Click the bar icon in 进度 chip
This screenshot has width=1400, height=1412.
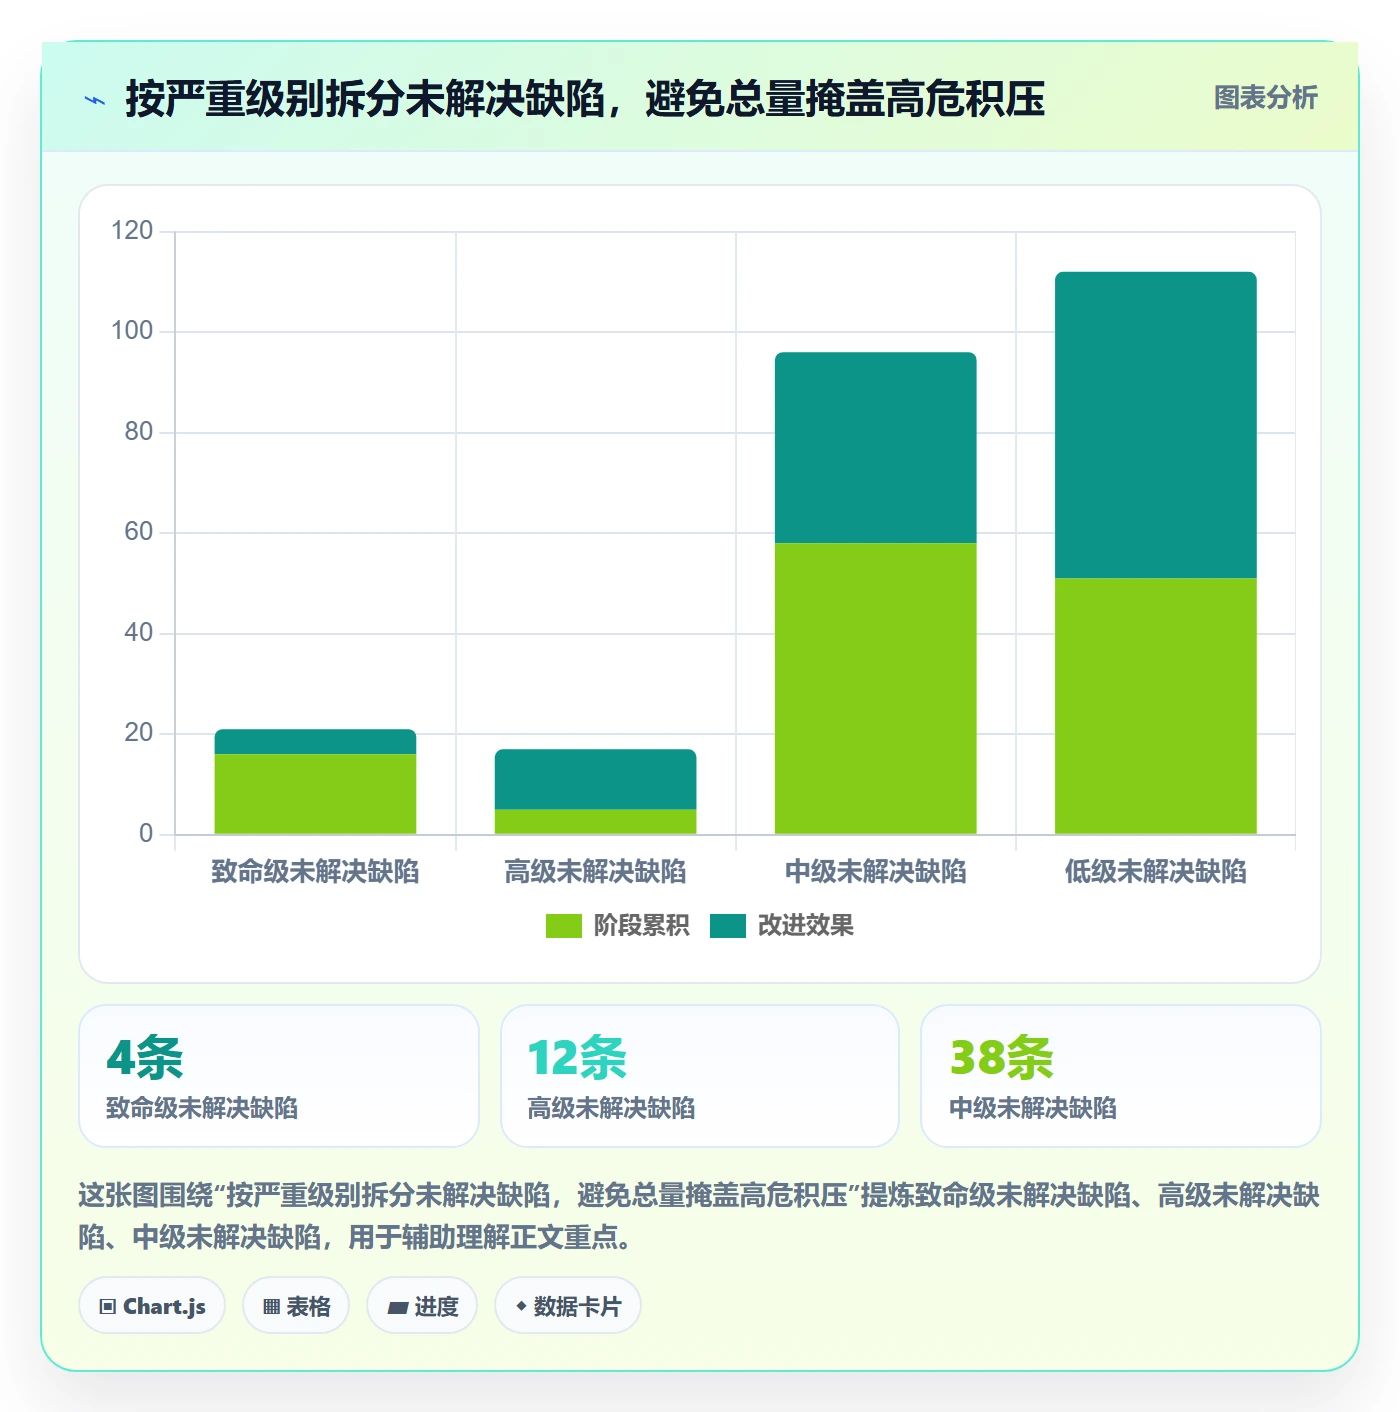click(398, 1308)
